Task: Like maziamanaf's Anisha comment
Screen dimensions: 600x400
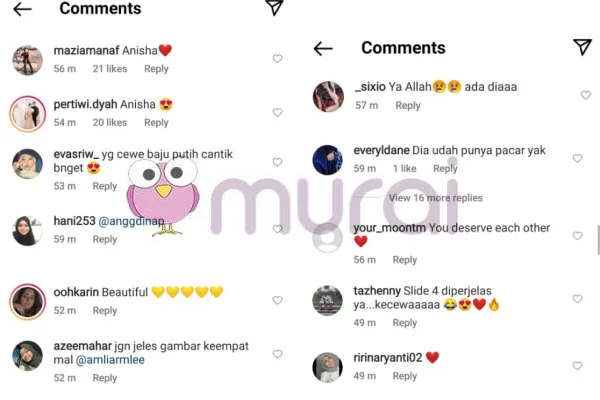Action: pyautogui.click(x=277, y=59)
